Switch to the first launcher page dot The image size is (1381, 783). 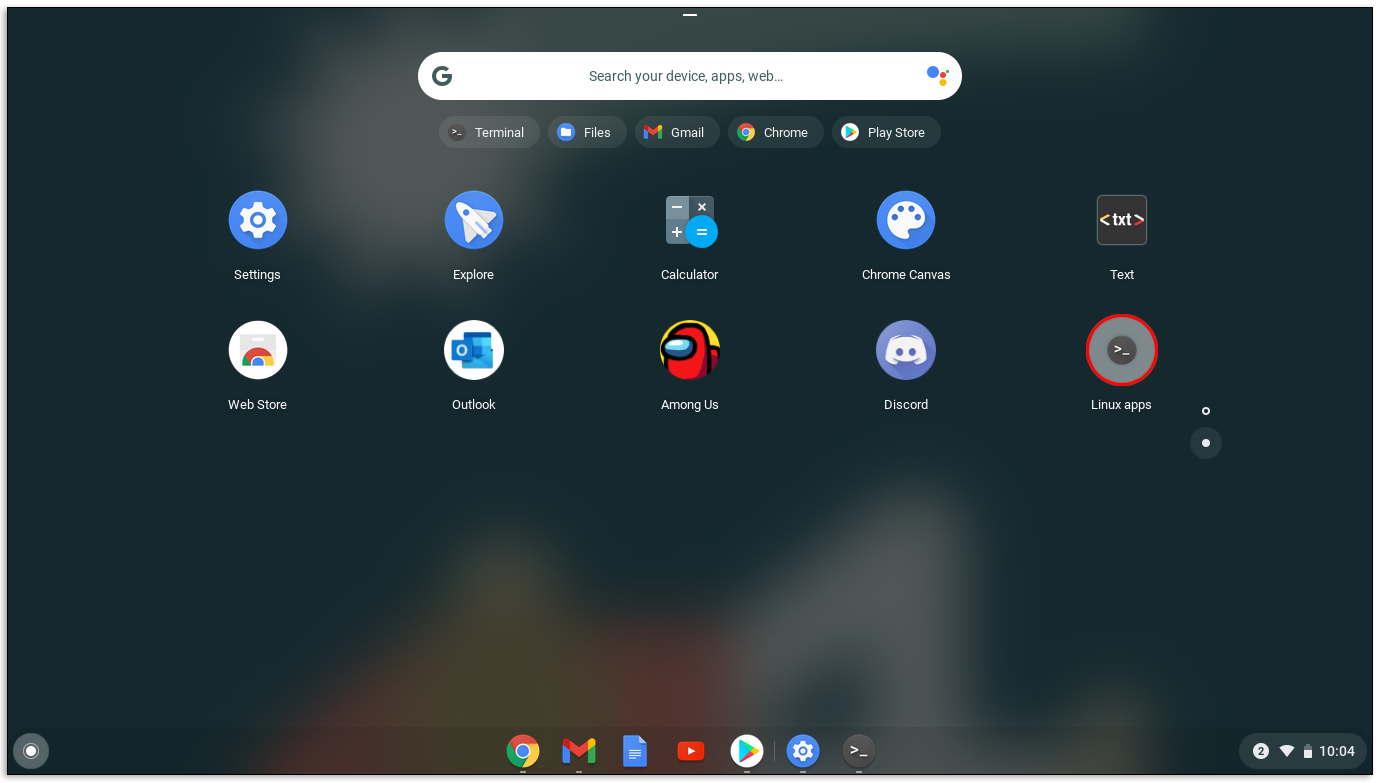1206,411
